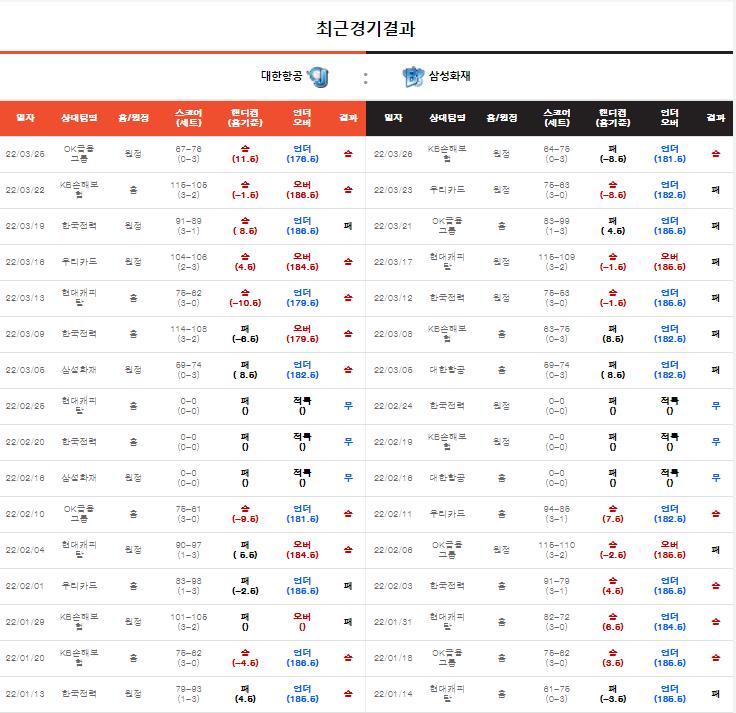736x713 pixels.
Task: Click the 승 (11.5) handicap cell
Action: (245, 154)
